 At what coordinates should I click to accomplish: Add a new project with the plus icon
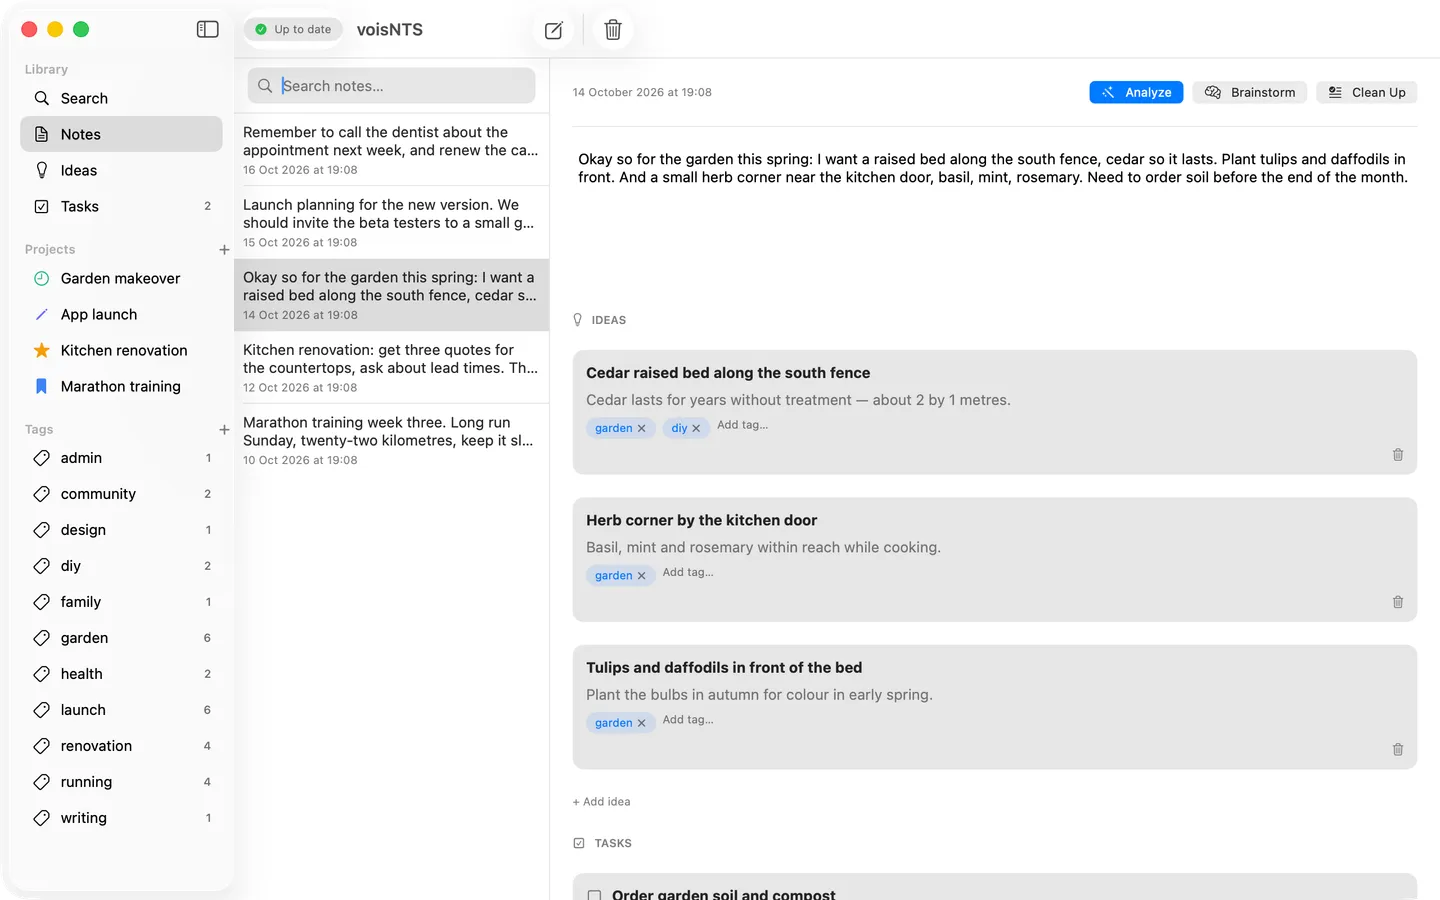[x=224, y=250]
